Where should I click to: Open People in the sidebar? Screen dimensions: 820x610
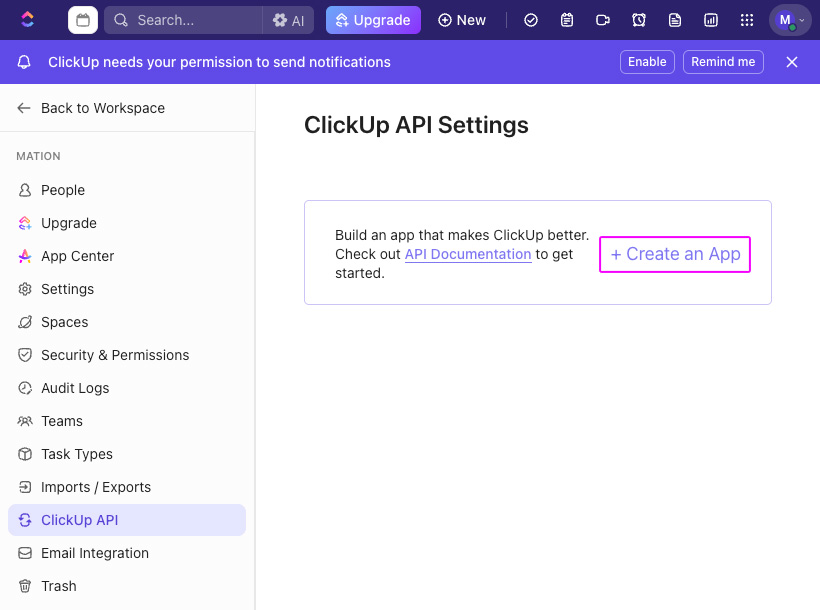pyautogui.click(x=127, y=190)
